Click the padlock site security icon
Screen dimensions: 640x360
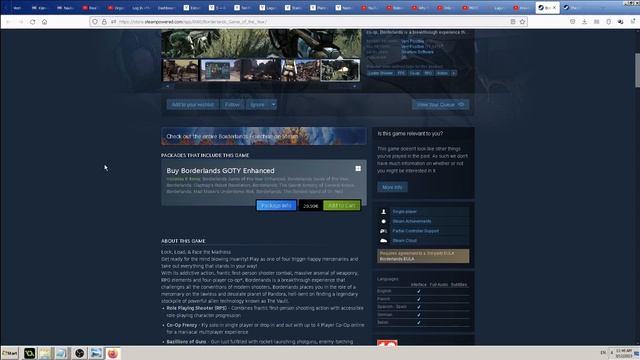tap(104, 22)
